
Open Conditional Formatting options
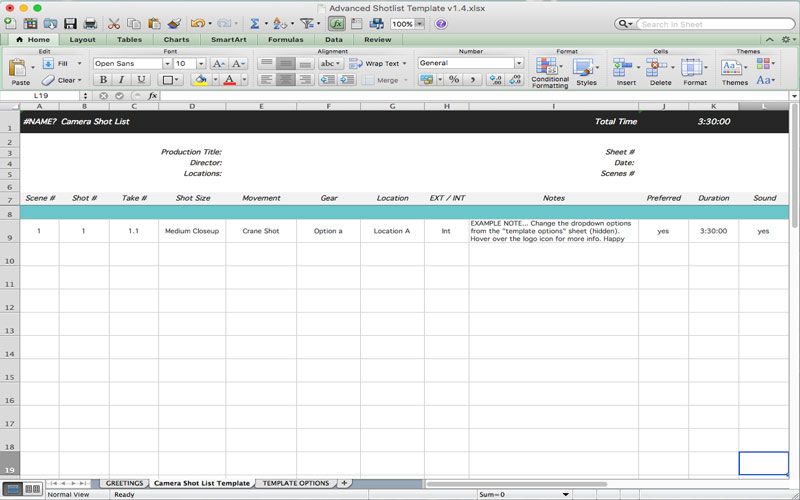[x=549, y=72]
